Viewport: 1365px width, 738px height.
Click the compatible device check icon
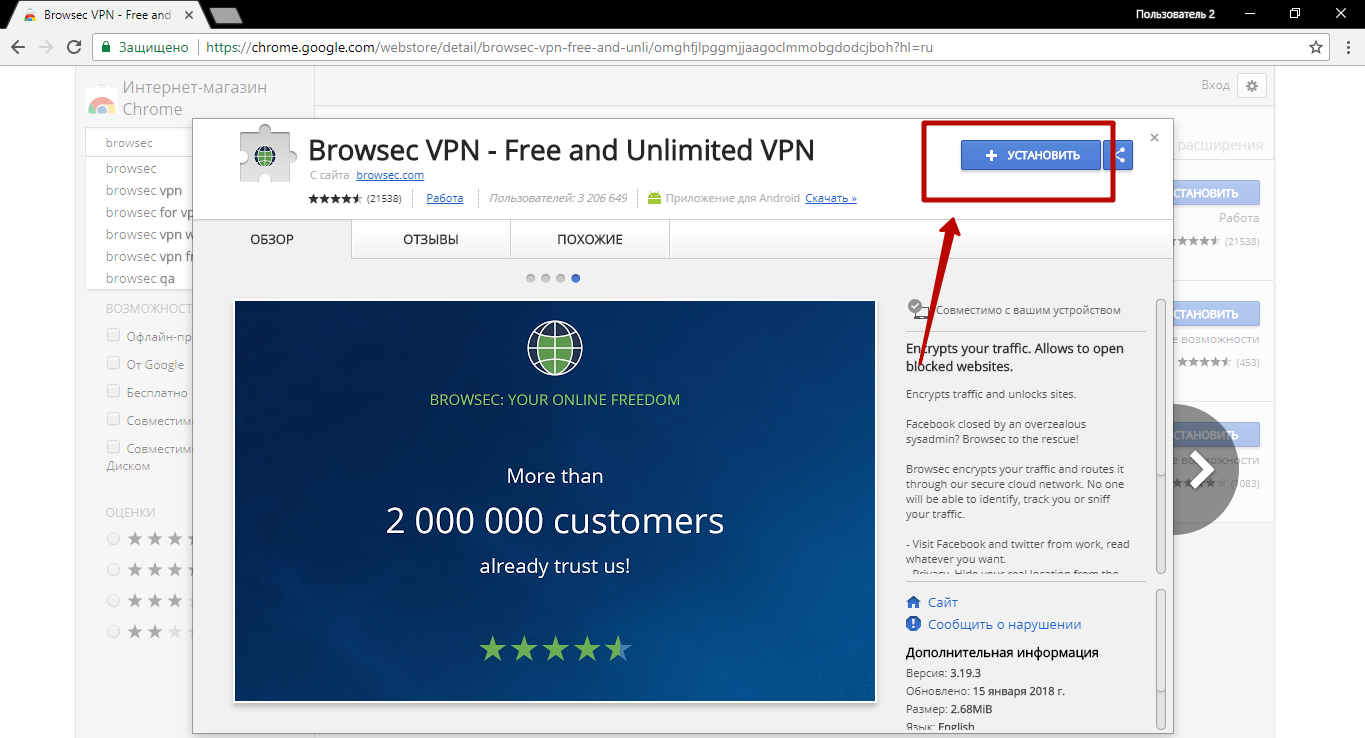coord(918,309)
